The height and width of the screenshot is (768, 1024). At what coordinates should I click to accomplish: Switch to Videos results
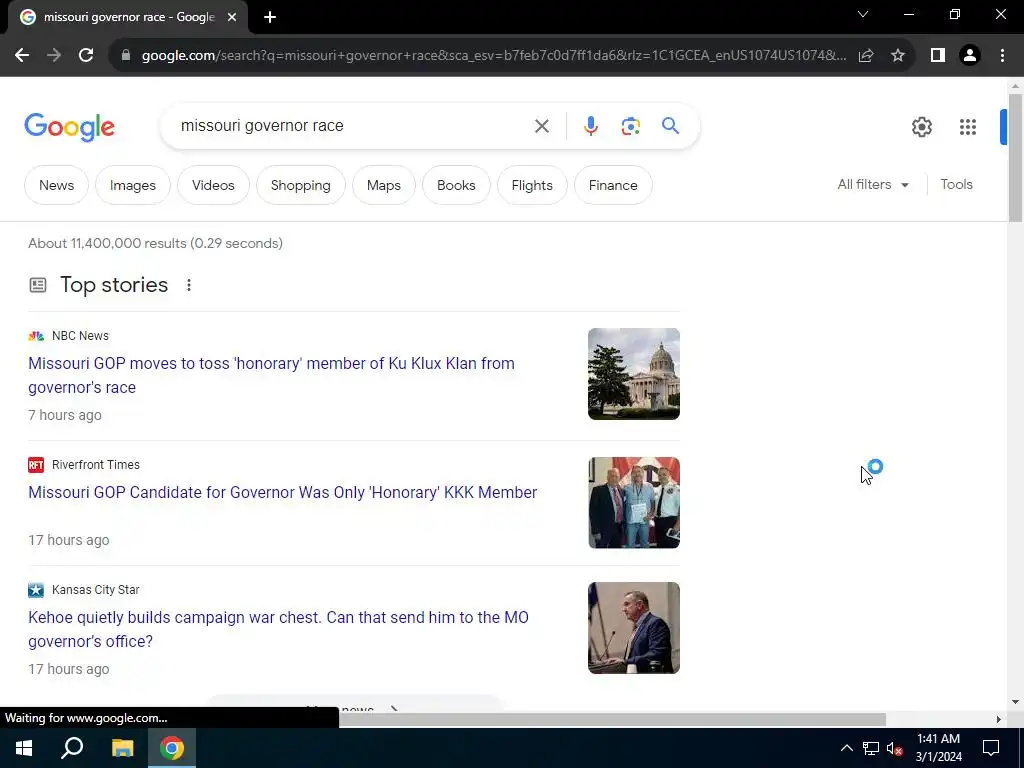(213, 185)
